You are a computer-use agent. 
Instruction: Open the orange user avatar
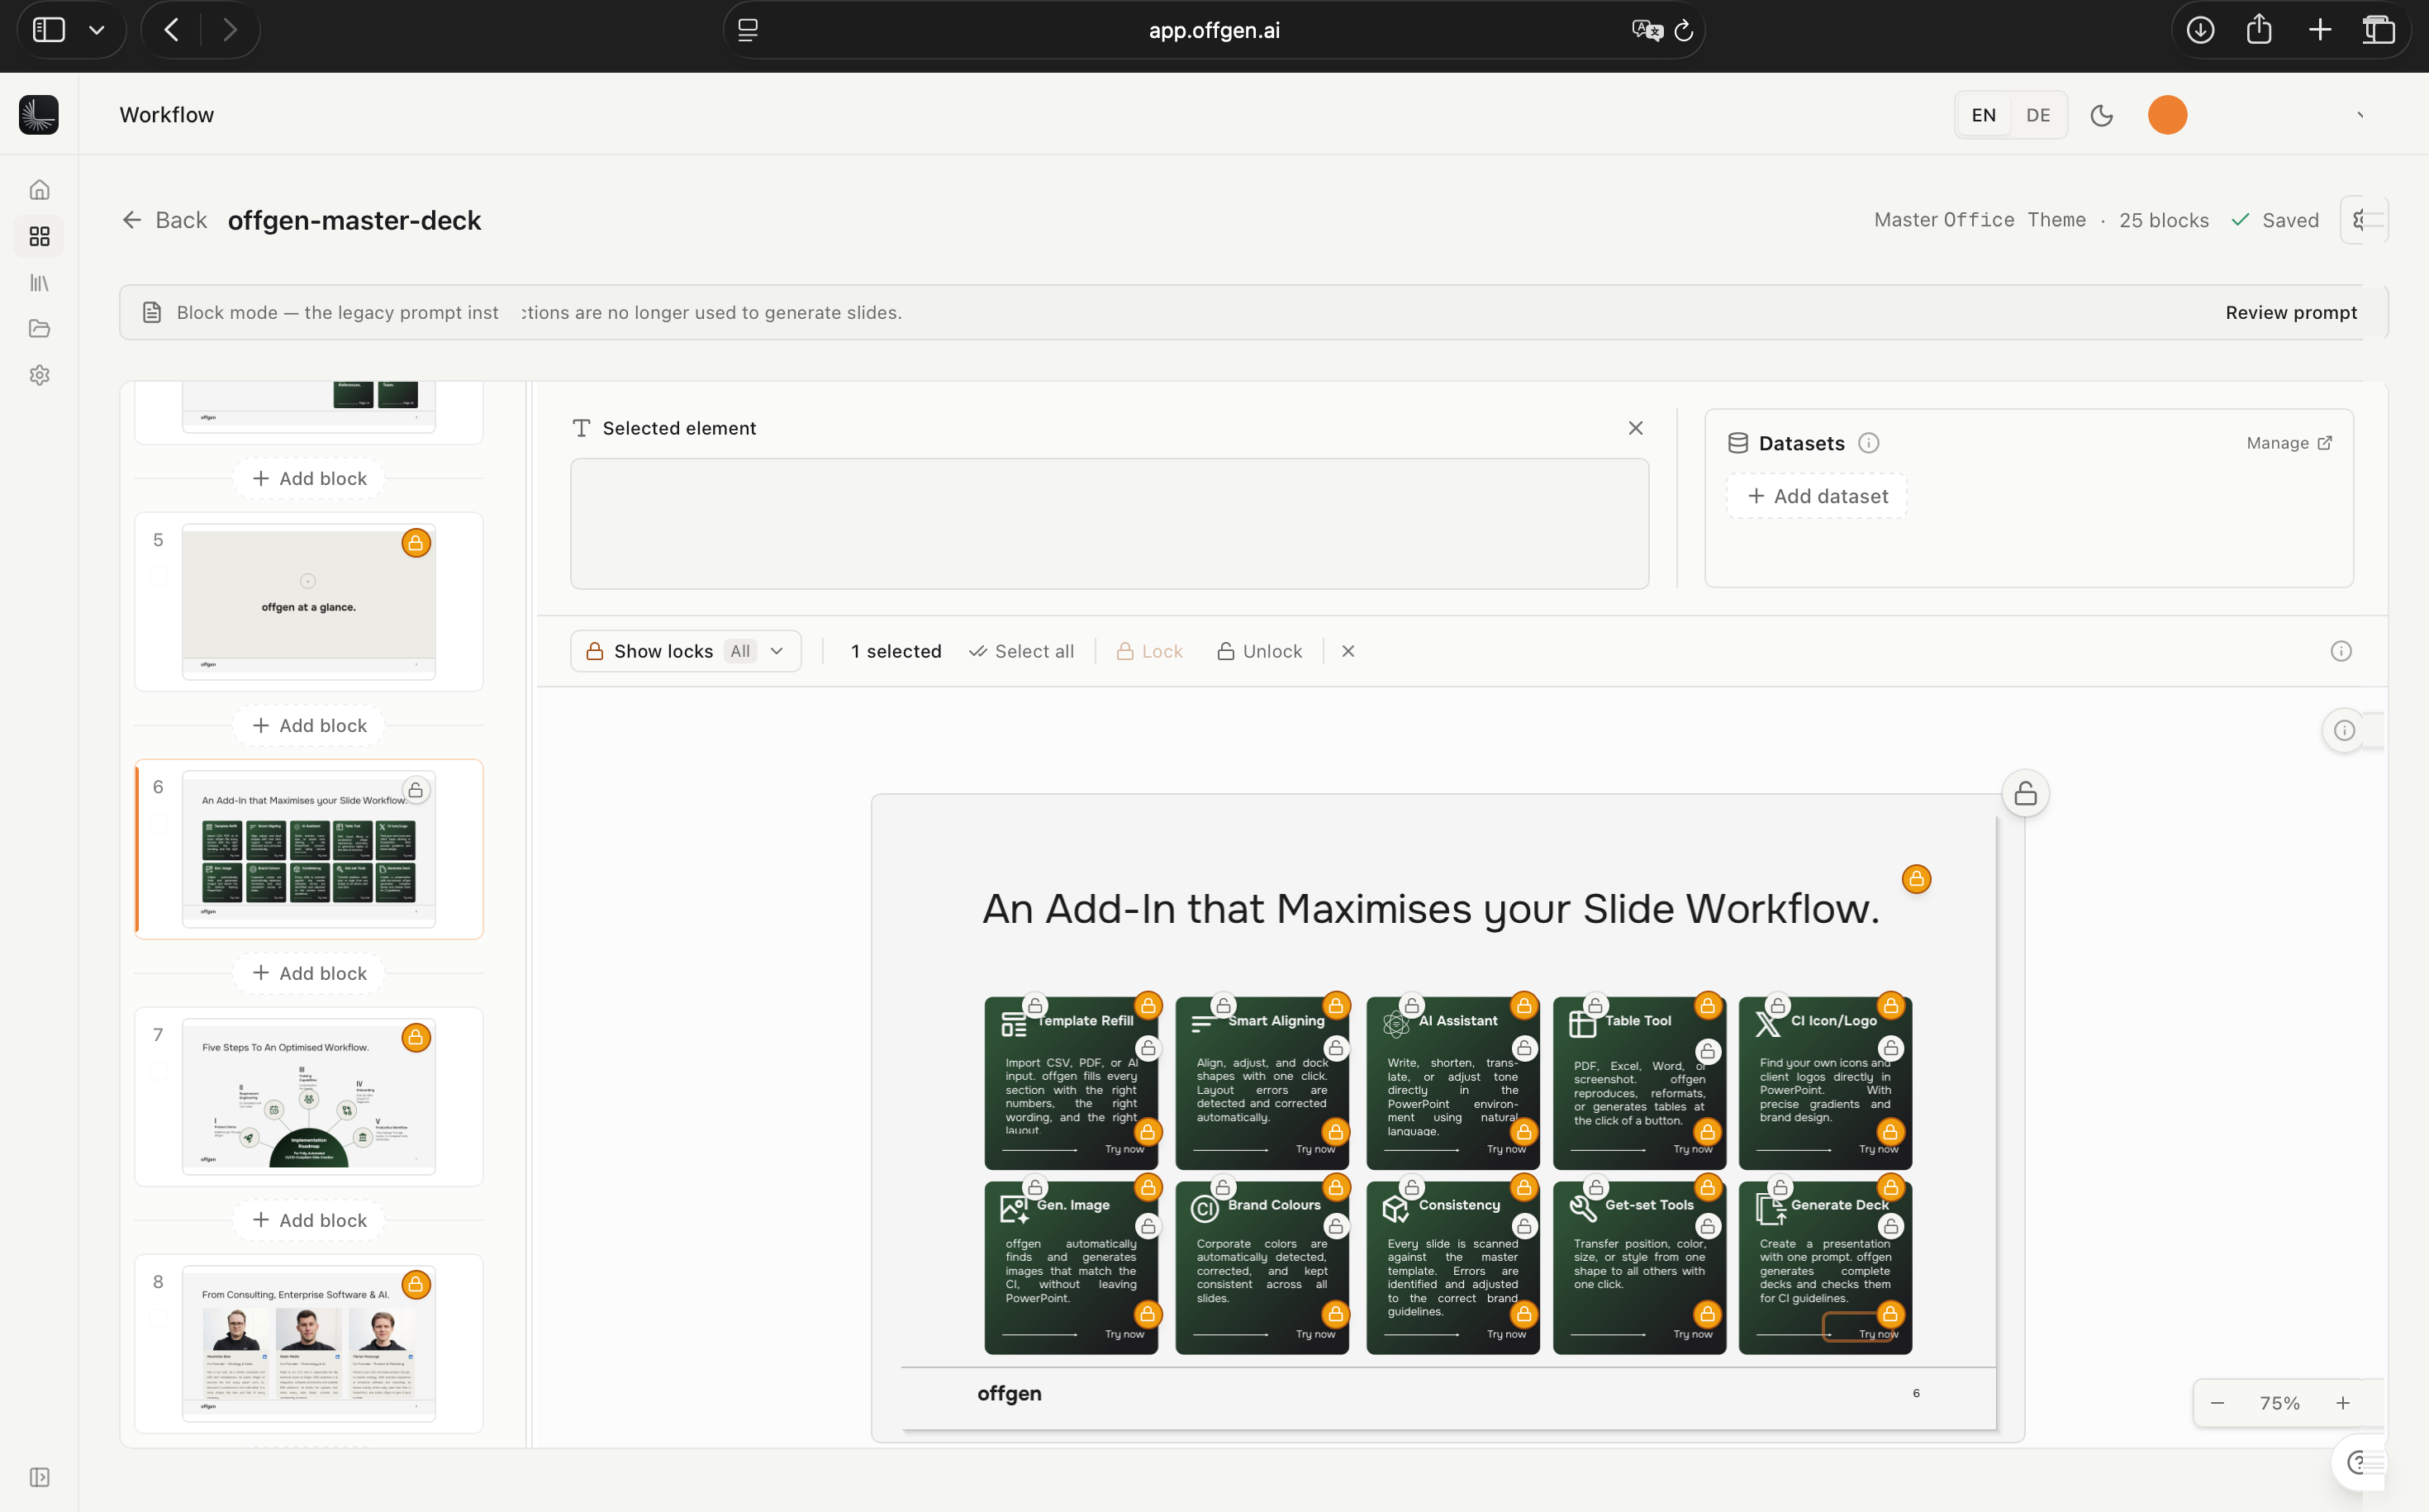coord(2167,115)
